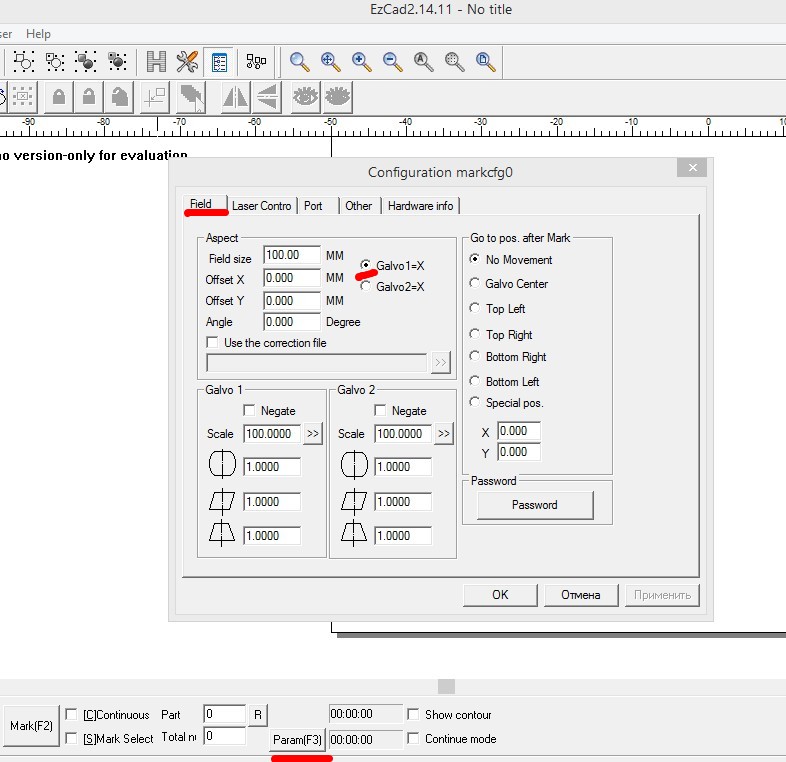Click the double padlock unlock-all icon

119,97
